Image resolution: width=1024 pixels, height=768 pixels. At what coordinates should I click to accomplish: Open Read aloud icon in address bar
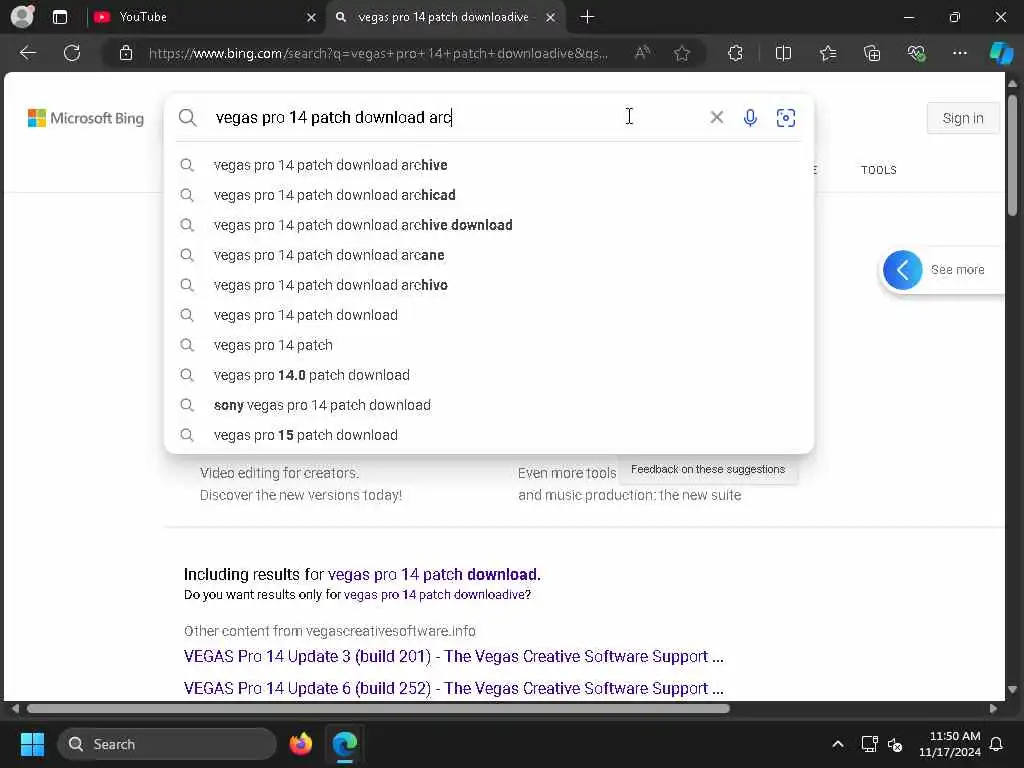tap(643, 53)
